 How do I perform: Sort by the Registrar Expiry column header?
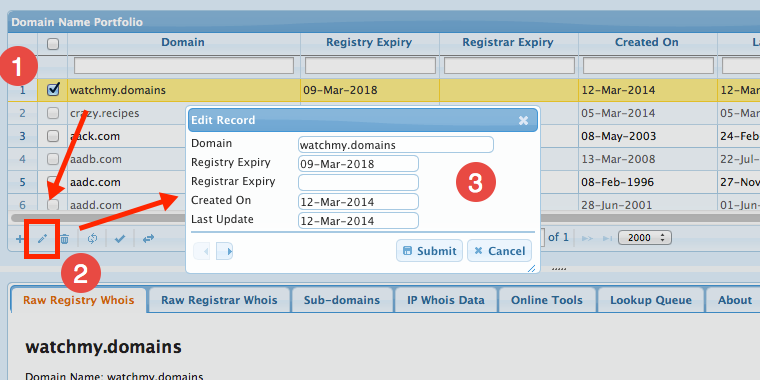pyautogui.click(x=508, y=43)
